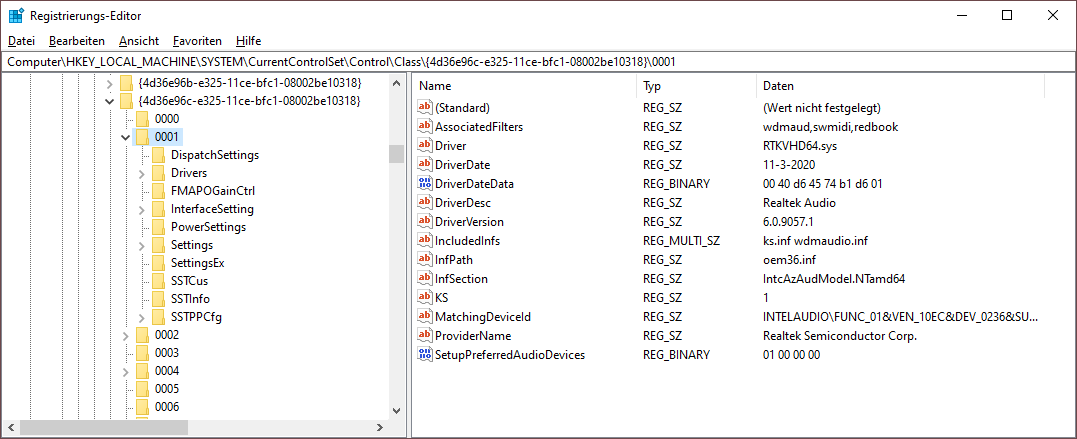Click the string icon of IncludedInfs
The height and width of the screenshot is (439, 1077).
coord(425,240)
